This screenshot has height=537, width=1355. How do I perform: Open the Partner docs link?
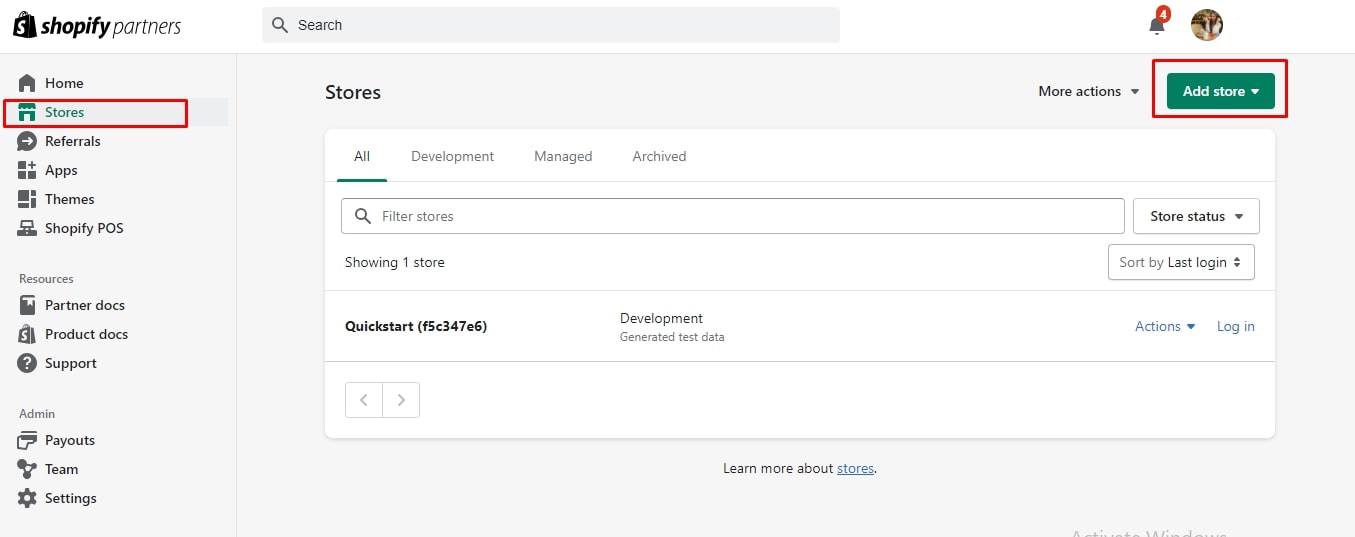85,305
